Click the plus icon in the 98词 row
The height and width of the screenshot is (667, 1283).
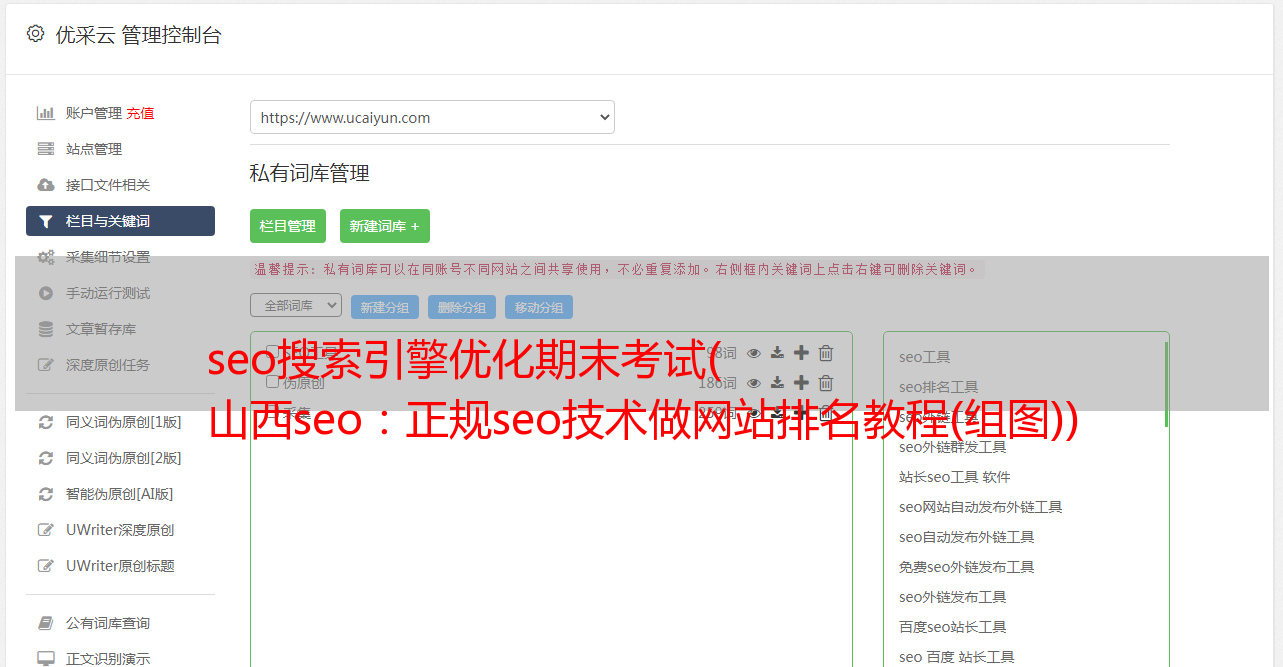coord(801,352)
